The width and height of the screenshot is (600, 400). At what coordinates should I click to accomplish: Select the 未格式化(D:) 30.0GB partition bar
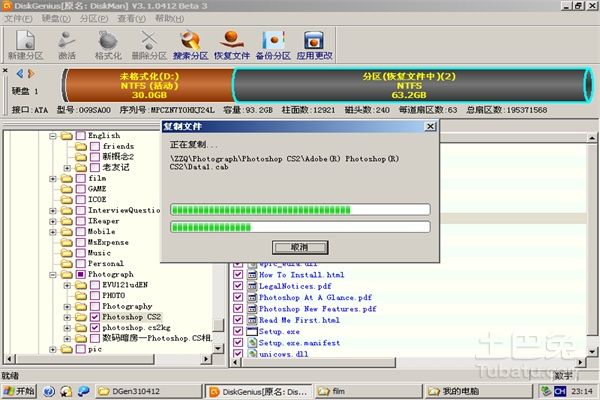148,85
